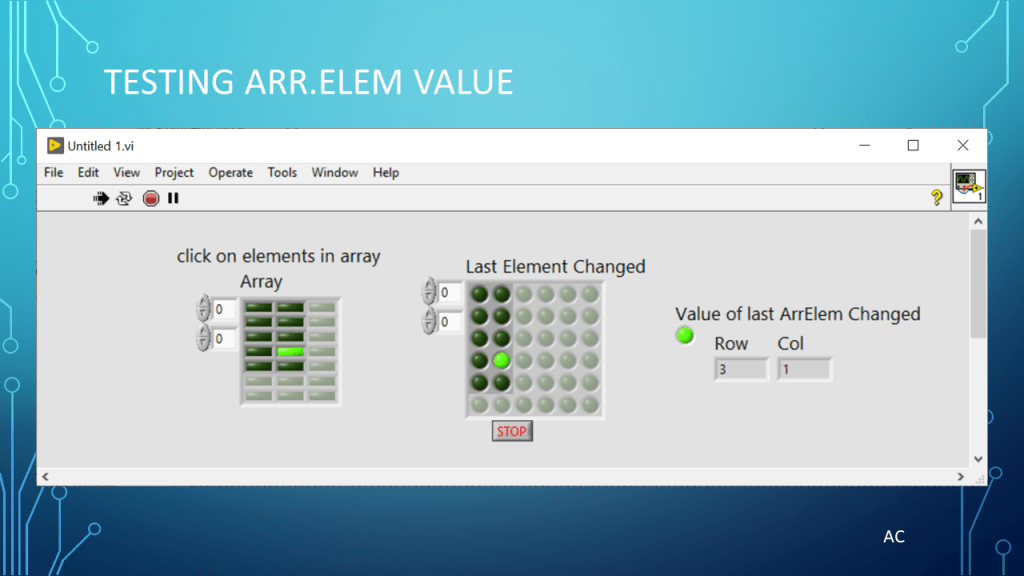Click the bright green LED in Last Element Changed
The width and height of the screenshot is (1024, 576).
click(x=502, y=360)
